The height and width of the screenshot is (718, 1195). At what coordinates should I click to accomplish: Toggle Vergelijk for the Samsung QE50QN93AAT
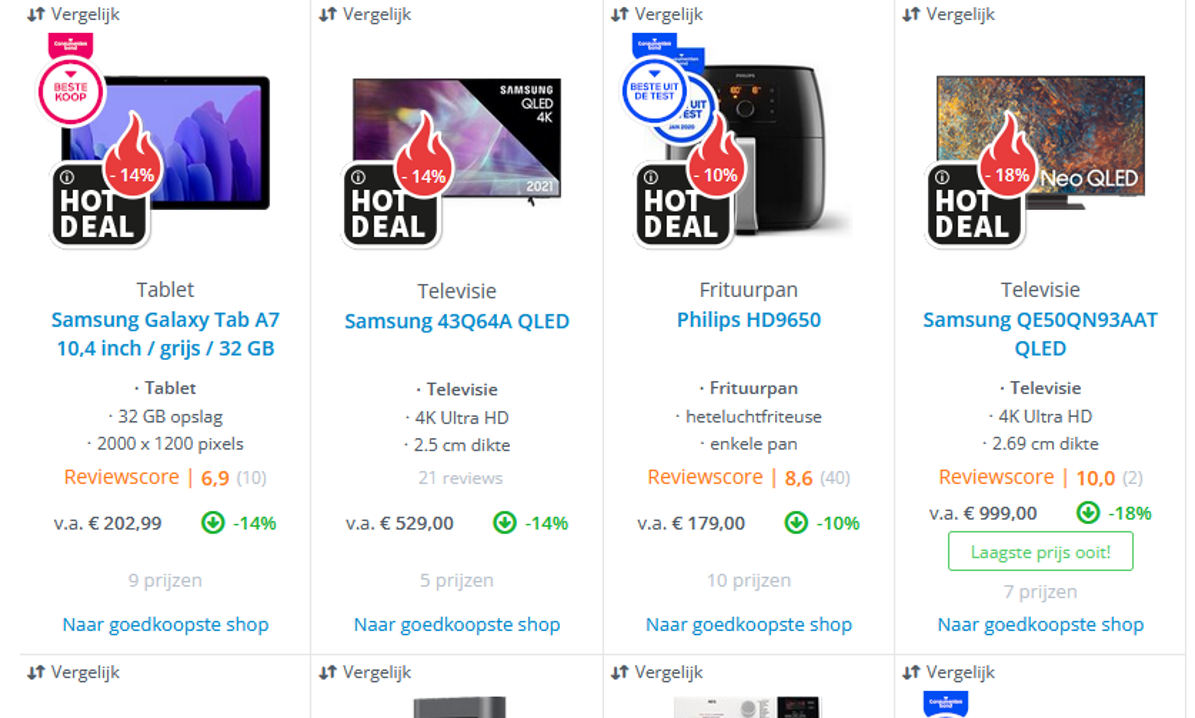pos(948,14)
